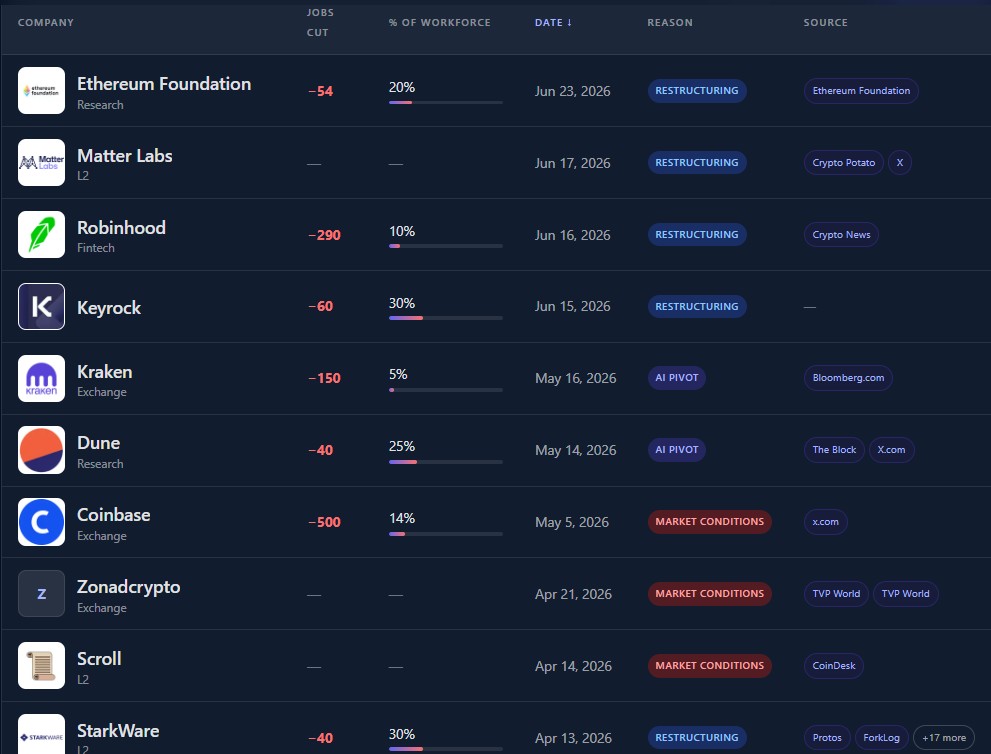Viewport: 991px width, 754px height.
Task: Click Ethereum Foundation 20% workforce bar
Action: 446,102
